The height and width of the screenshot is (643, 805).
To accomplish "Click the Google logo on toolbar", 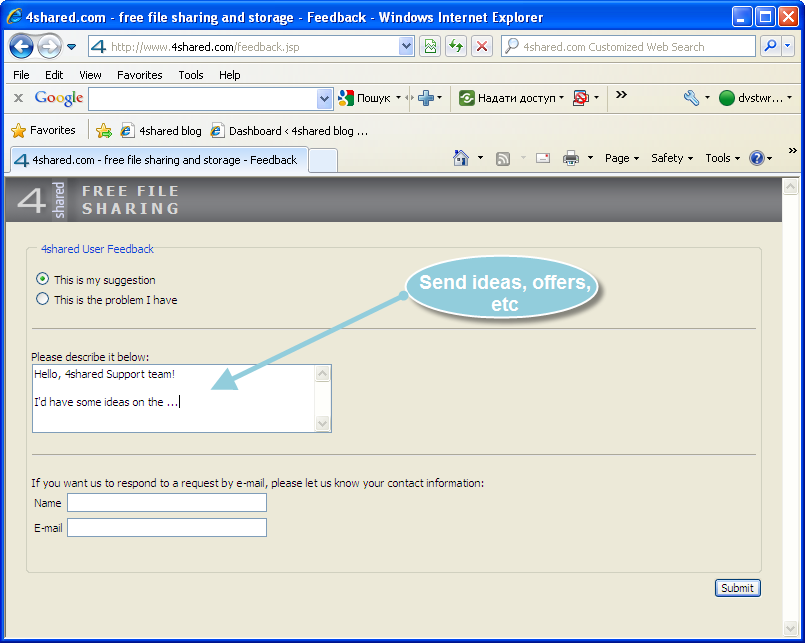I will [59, 98].
